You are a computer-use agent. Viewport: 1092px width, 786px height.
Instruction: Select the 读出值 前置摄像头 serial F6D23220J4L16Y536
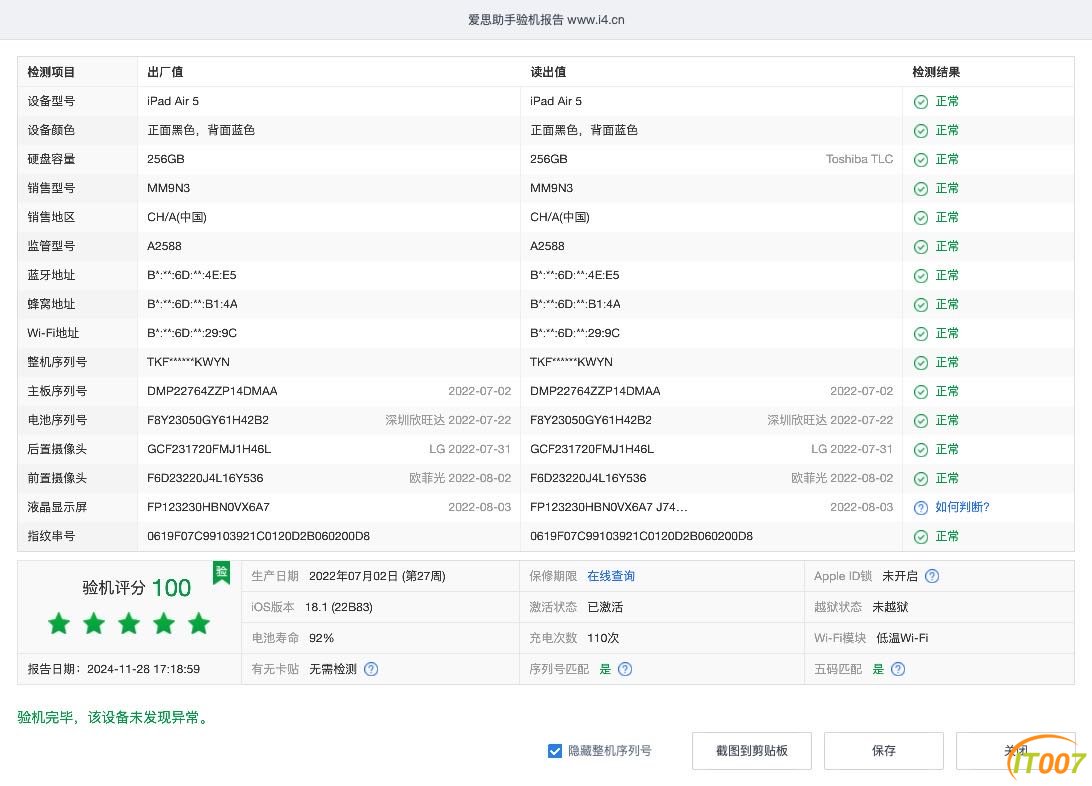tap(588, 478)
